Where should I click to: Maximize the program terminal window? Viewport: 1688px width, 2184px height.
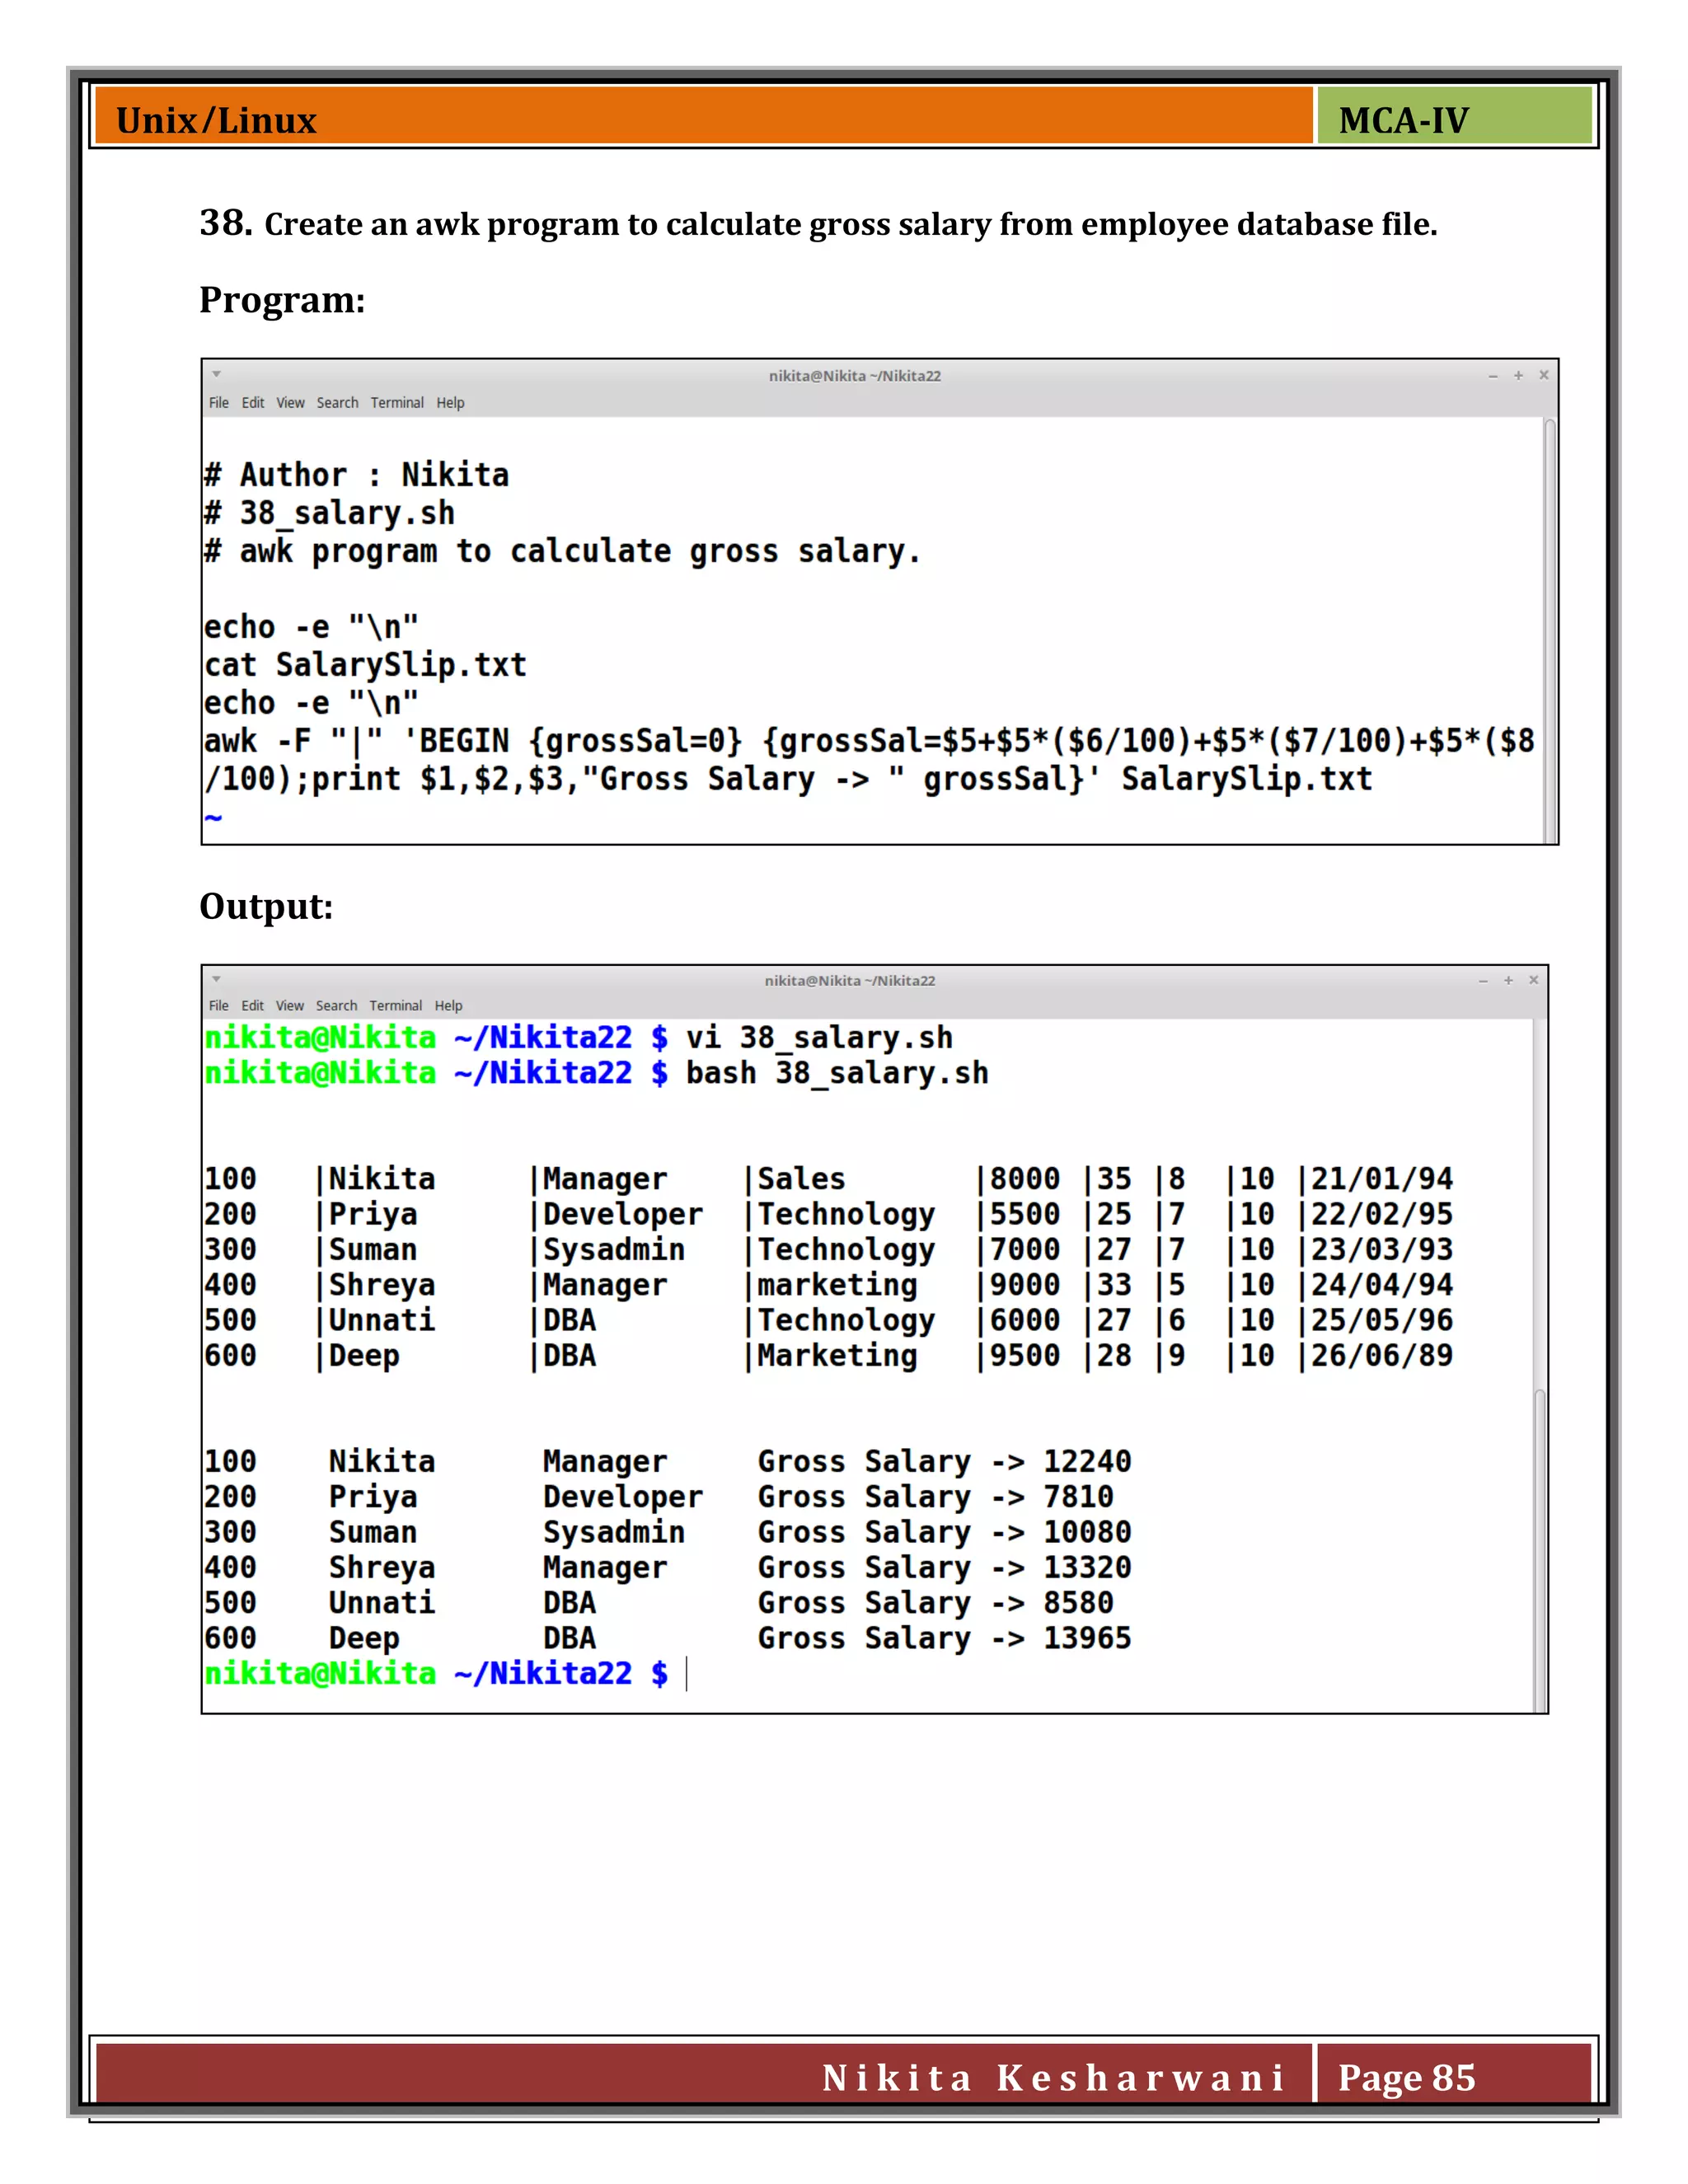(1518, 376)
